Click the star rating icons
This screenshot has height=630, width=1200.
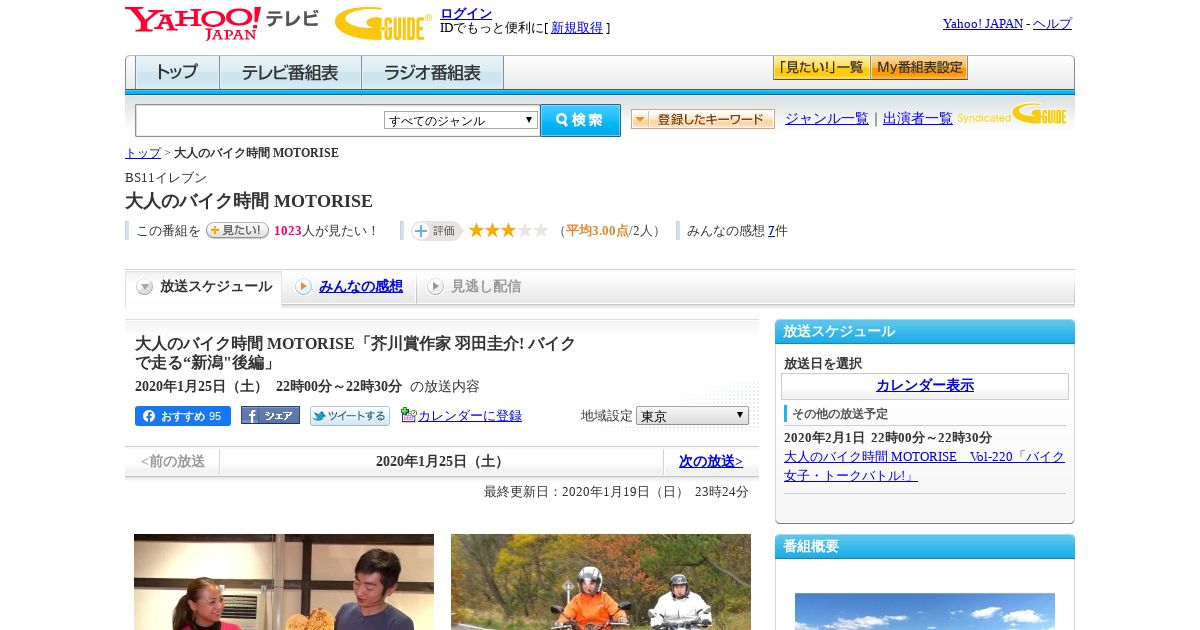[509, 231]
